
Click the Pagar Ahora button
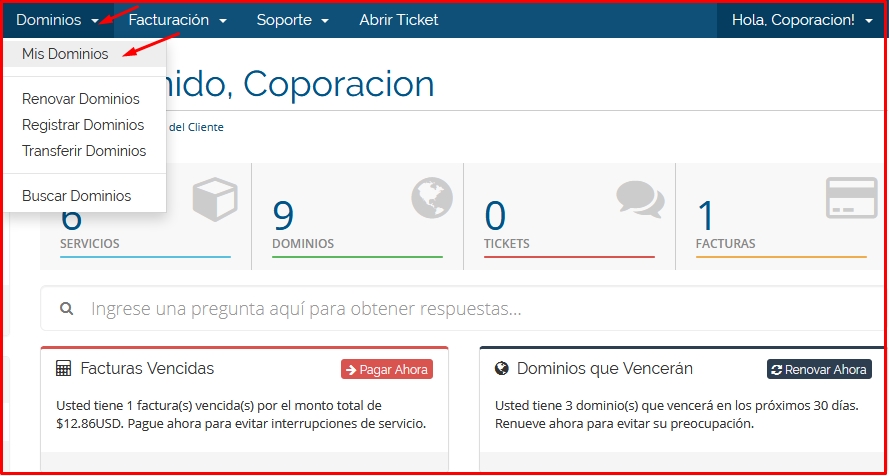tap(387, 369)
